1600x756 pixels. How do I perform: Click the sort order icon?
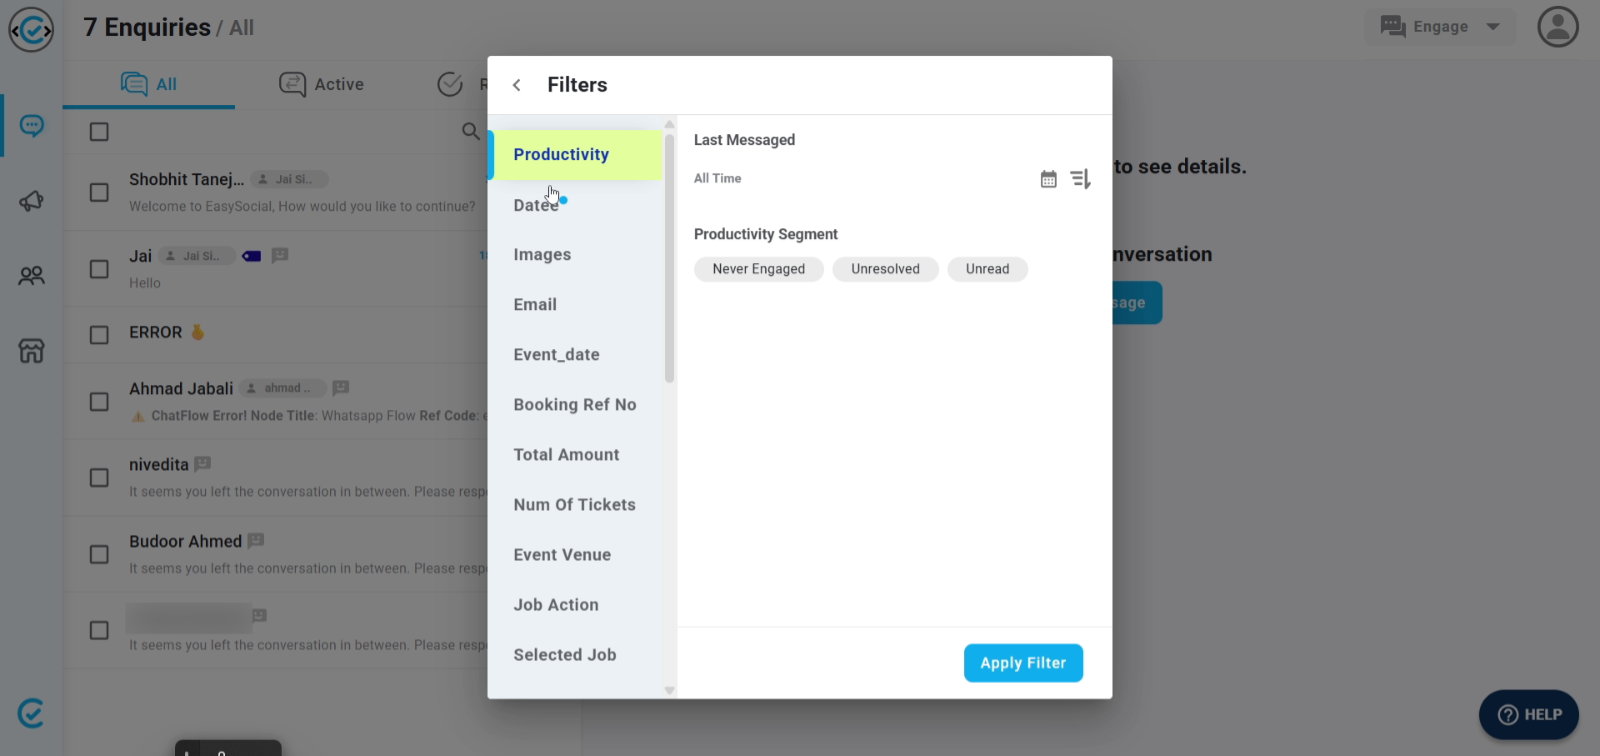coord(1080,179)
